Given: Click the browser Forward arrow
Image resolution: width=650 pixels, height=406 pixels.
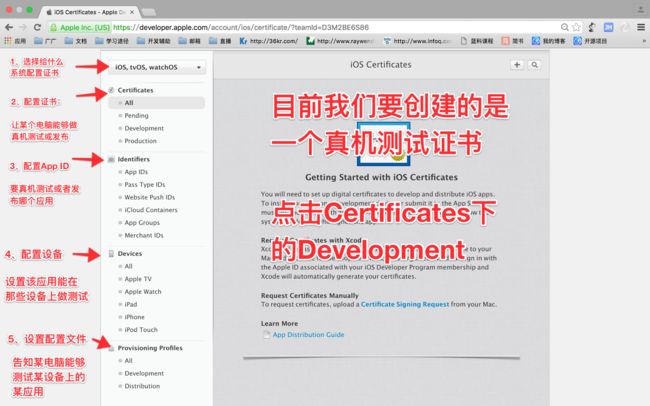Looking at the screenshot, I should point(23,27).
